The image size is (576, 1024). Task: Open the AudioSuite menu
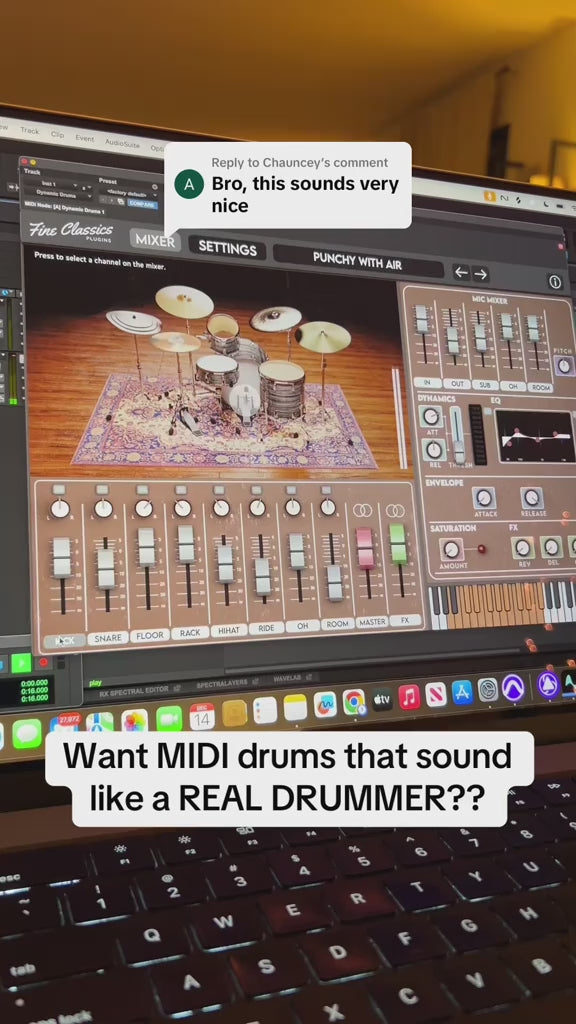point(122,144)
